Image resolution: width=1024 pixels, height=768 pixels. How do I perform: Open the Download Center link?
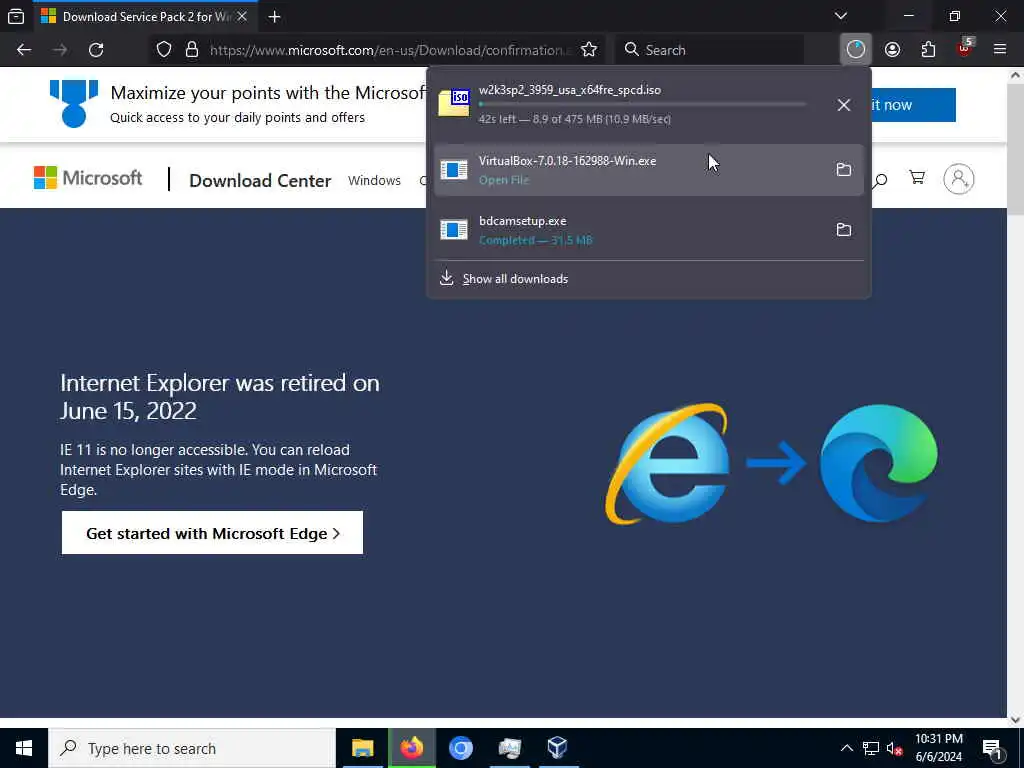point(260,181)
